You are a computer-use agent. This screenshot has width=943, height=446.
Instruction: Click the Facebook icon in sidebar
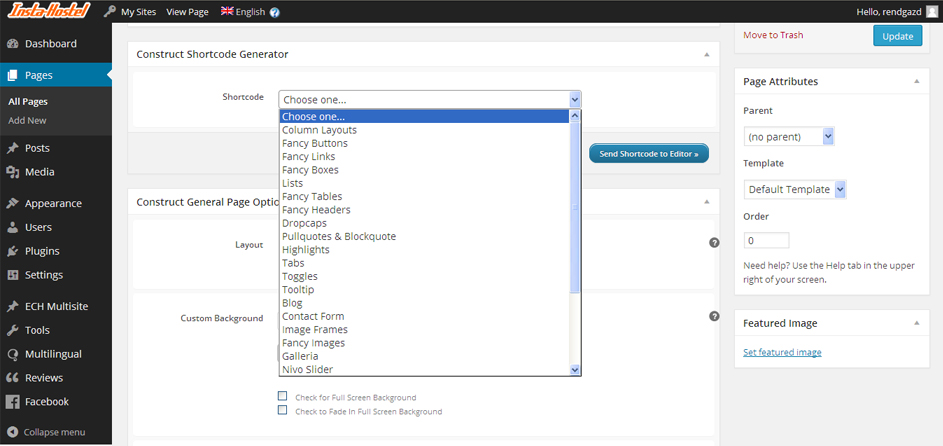point(13,402)
